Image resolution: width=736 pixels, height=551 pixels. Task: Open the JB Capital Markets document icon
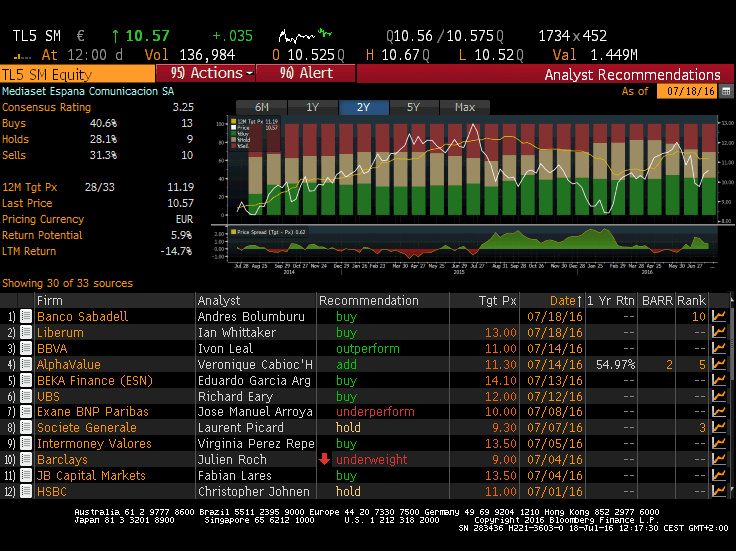click(x=26, y=475)
